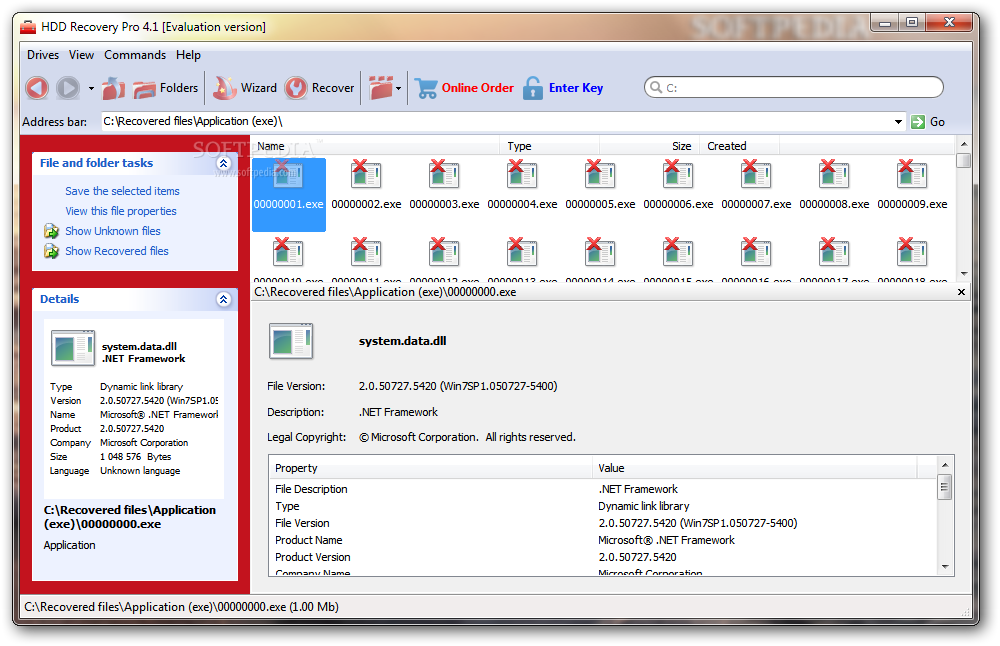
Task: Expand the Address bar dropdown arrow
Action: point(898,121)
